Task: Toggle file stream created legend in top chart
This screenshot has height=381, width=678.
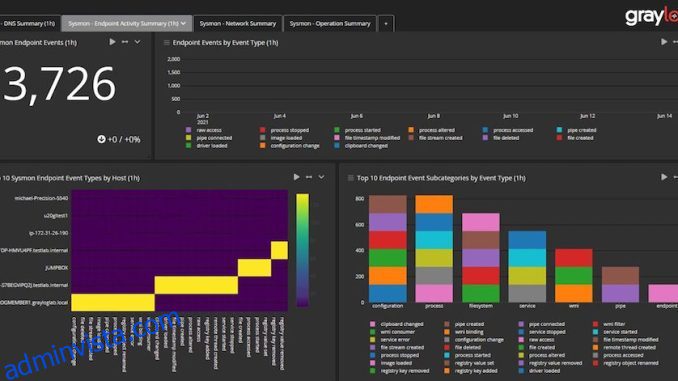Action: point(435,138)
